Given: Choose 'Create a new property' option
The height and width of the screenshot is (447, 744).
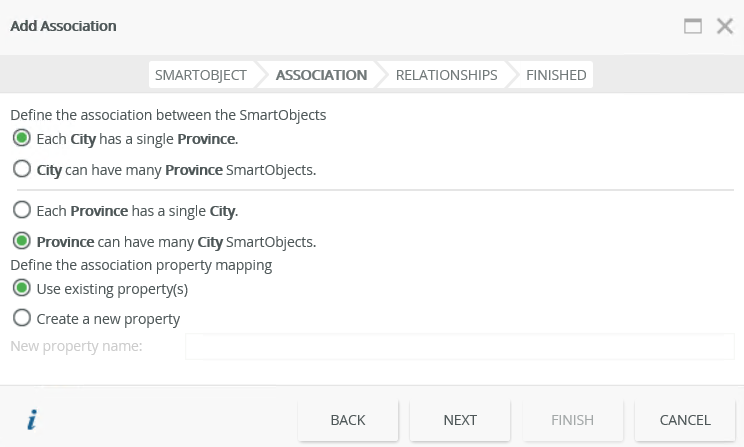Looking at the screenshot, I should tap(21, 318).
